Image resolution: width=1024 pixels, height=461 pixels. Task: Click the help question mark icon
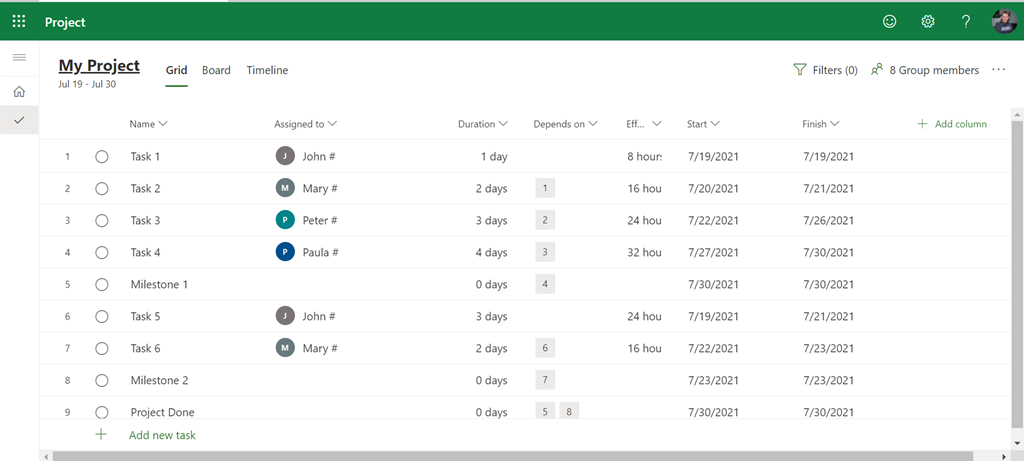(x=965, y=21)
